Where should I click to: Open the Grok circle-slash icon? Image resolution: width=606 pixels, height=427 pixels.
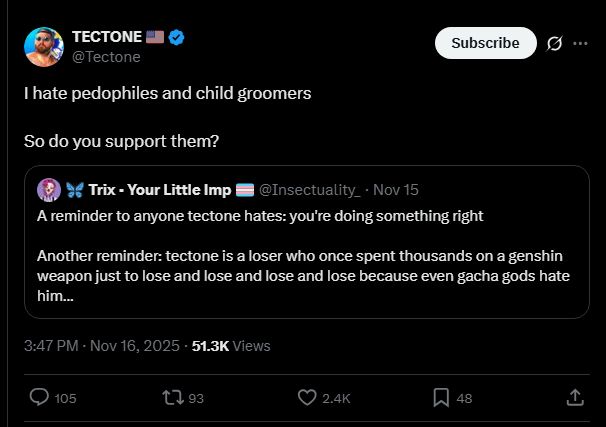[x=554, y=43]
